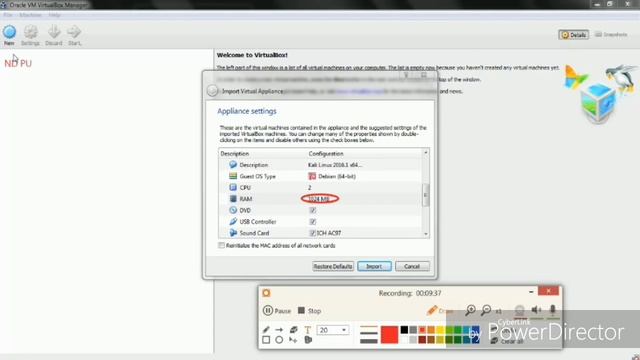Switch to the Details view button

pyautogui.click(x=573, y=35)
